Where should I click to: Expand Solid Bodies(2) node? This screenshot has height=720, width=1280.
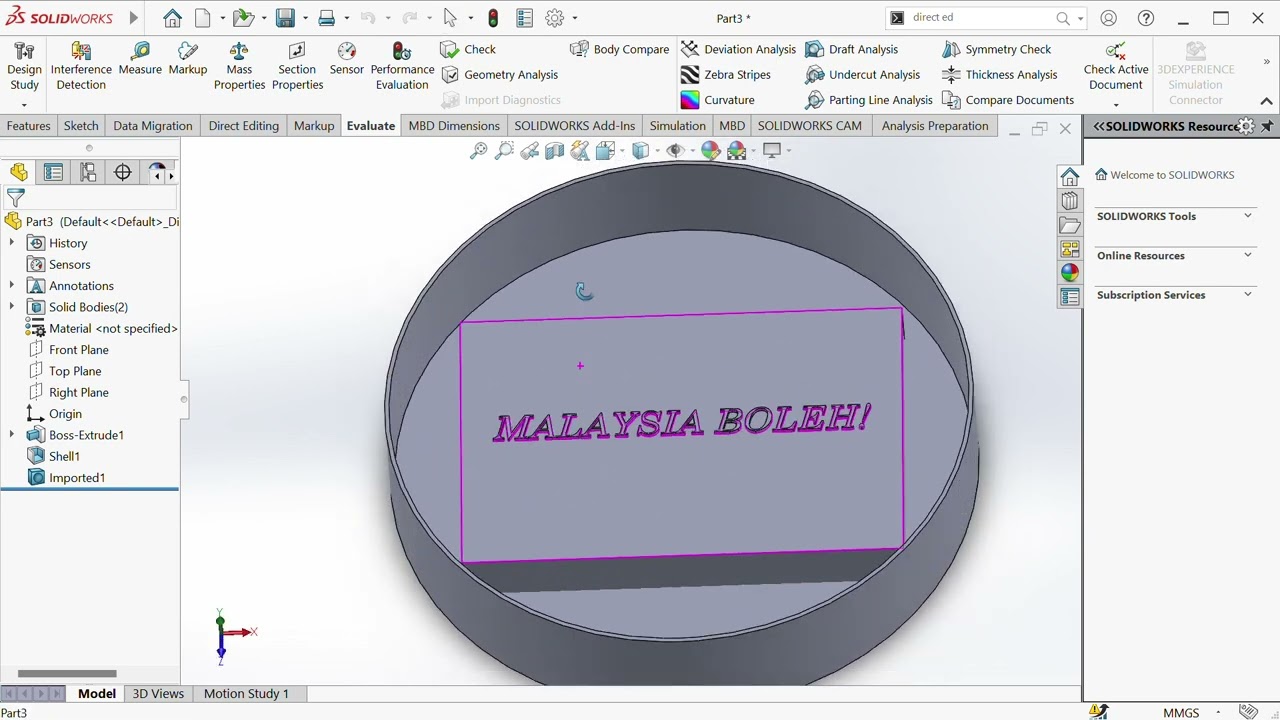(12, 307)
